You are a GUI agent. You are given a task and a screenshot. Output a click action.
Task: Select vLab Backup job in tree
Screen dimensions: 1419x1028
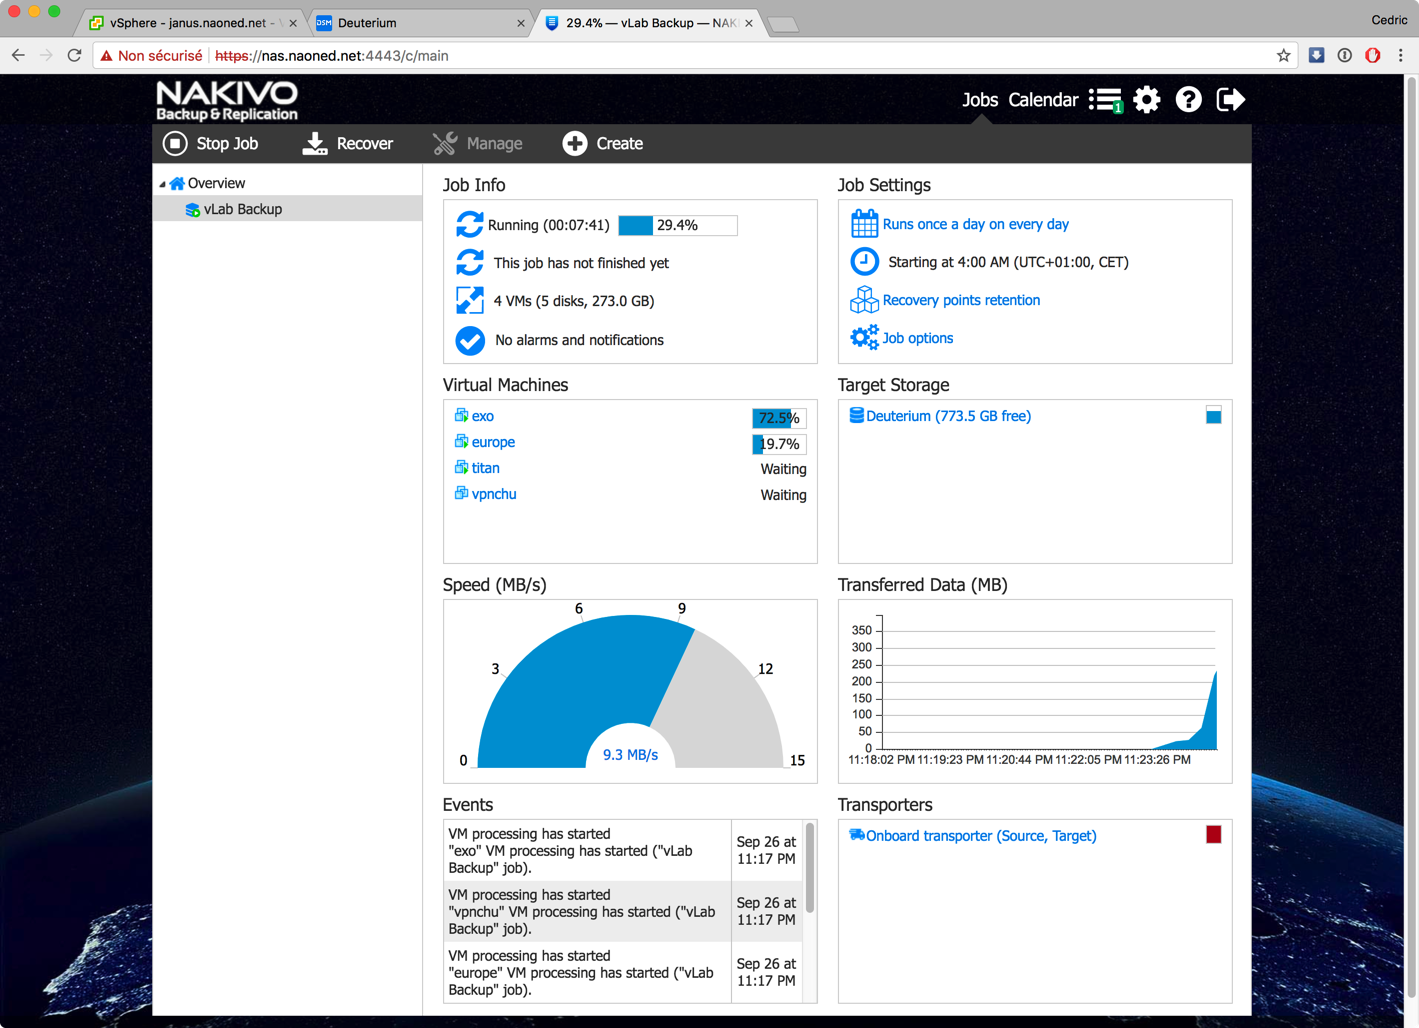coord(242,209)
